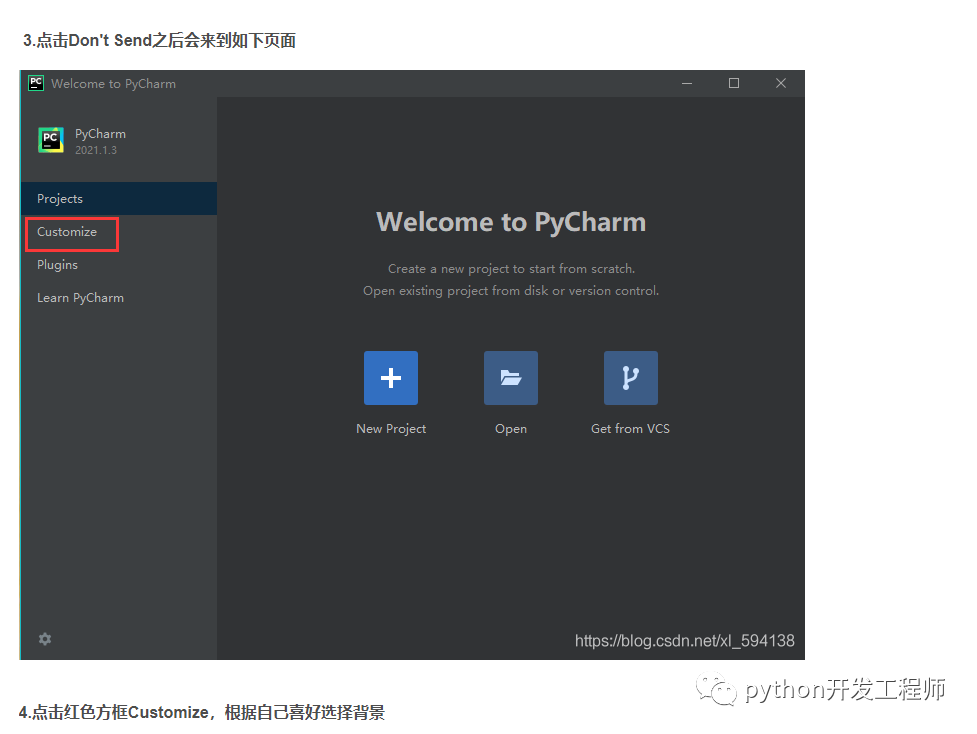This screenshot has height=734, width=977.
Task: Open the Customize section
Action: pyautogui.click(x=67, y=232)
